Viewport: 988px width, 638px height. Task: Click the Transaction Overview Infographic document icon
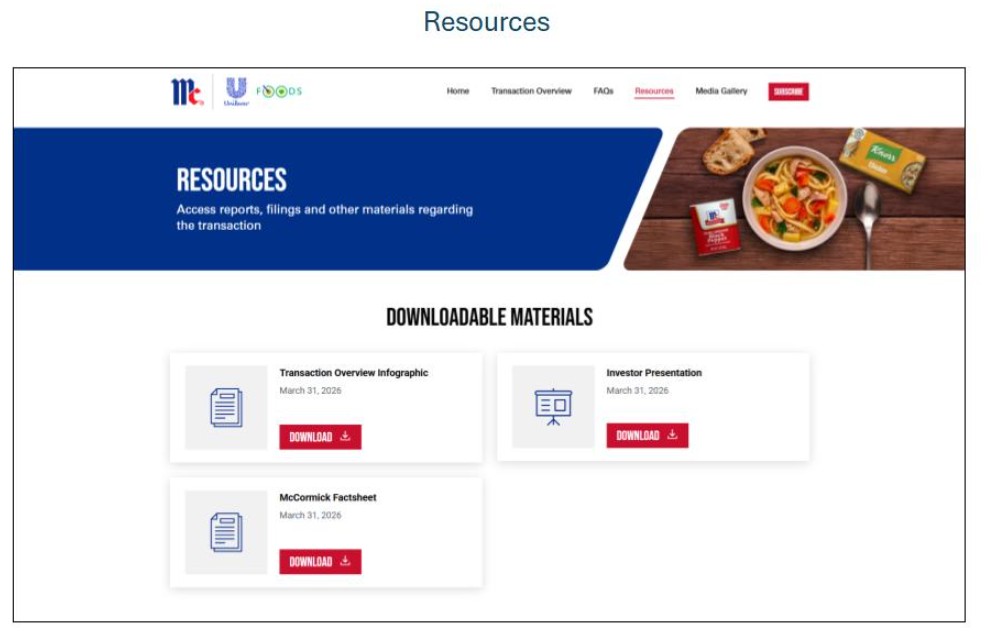coord(226,408)
